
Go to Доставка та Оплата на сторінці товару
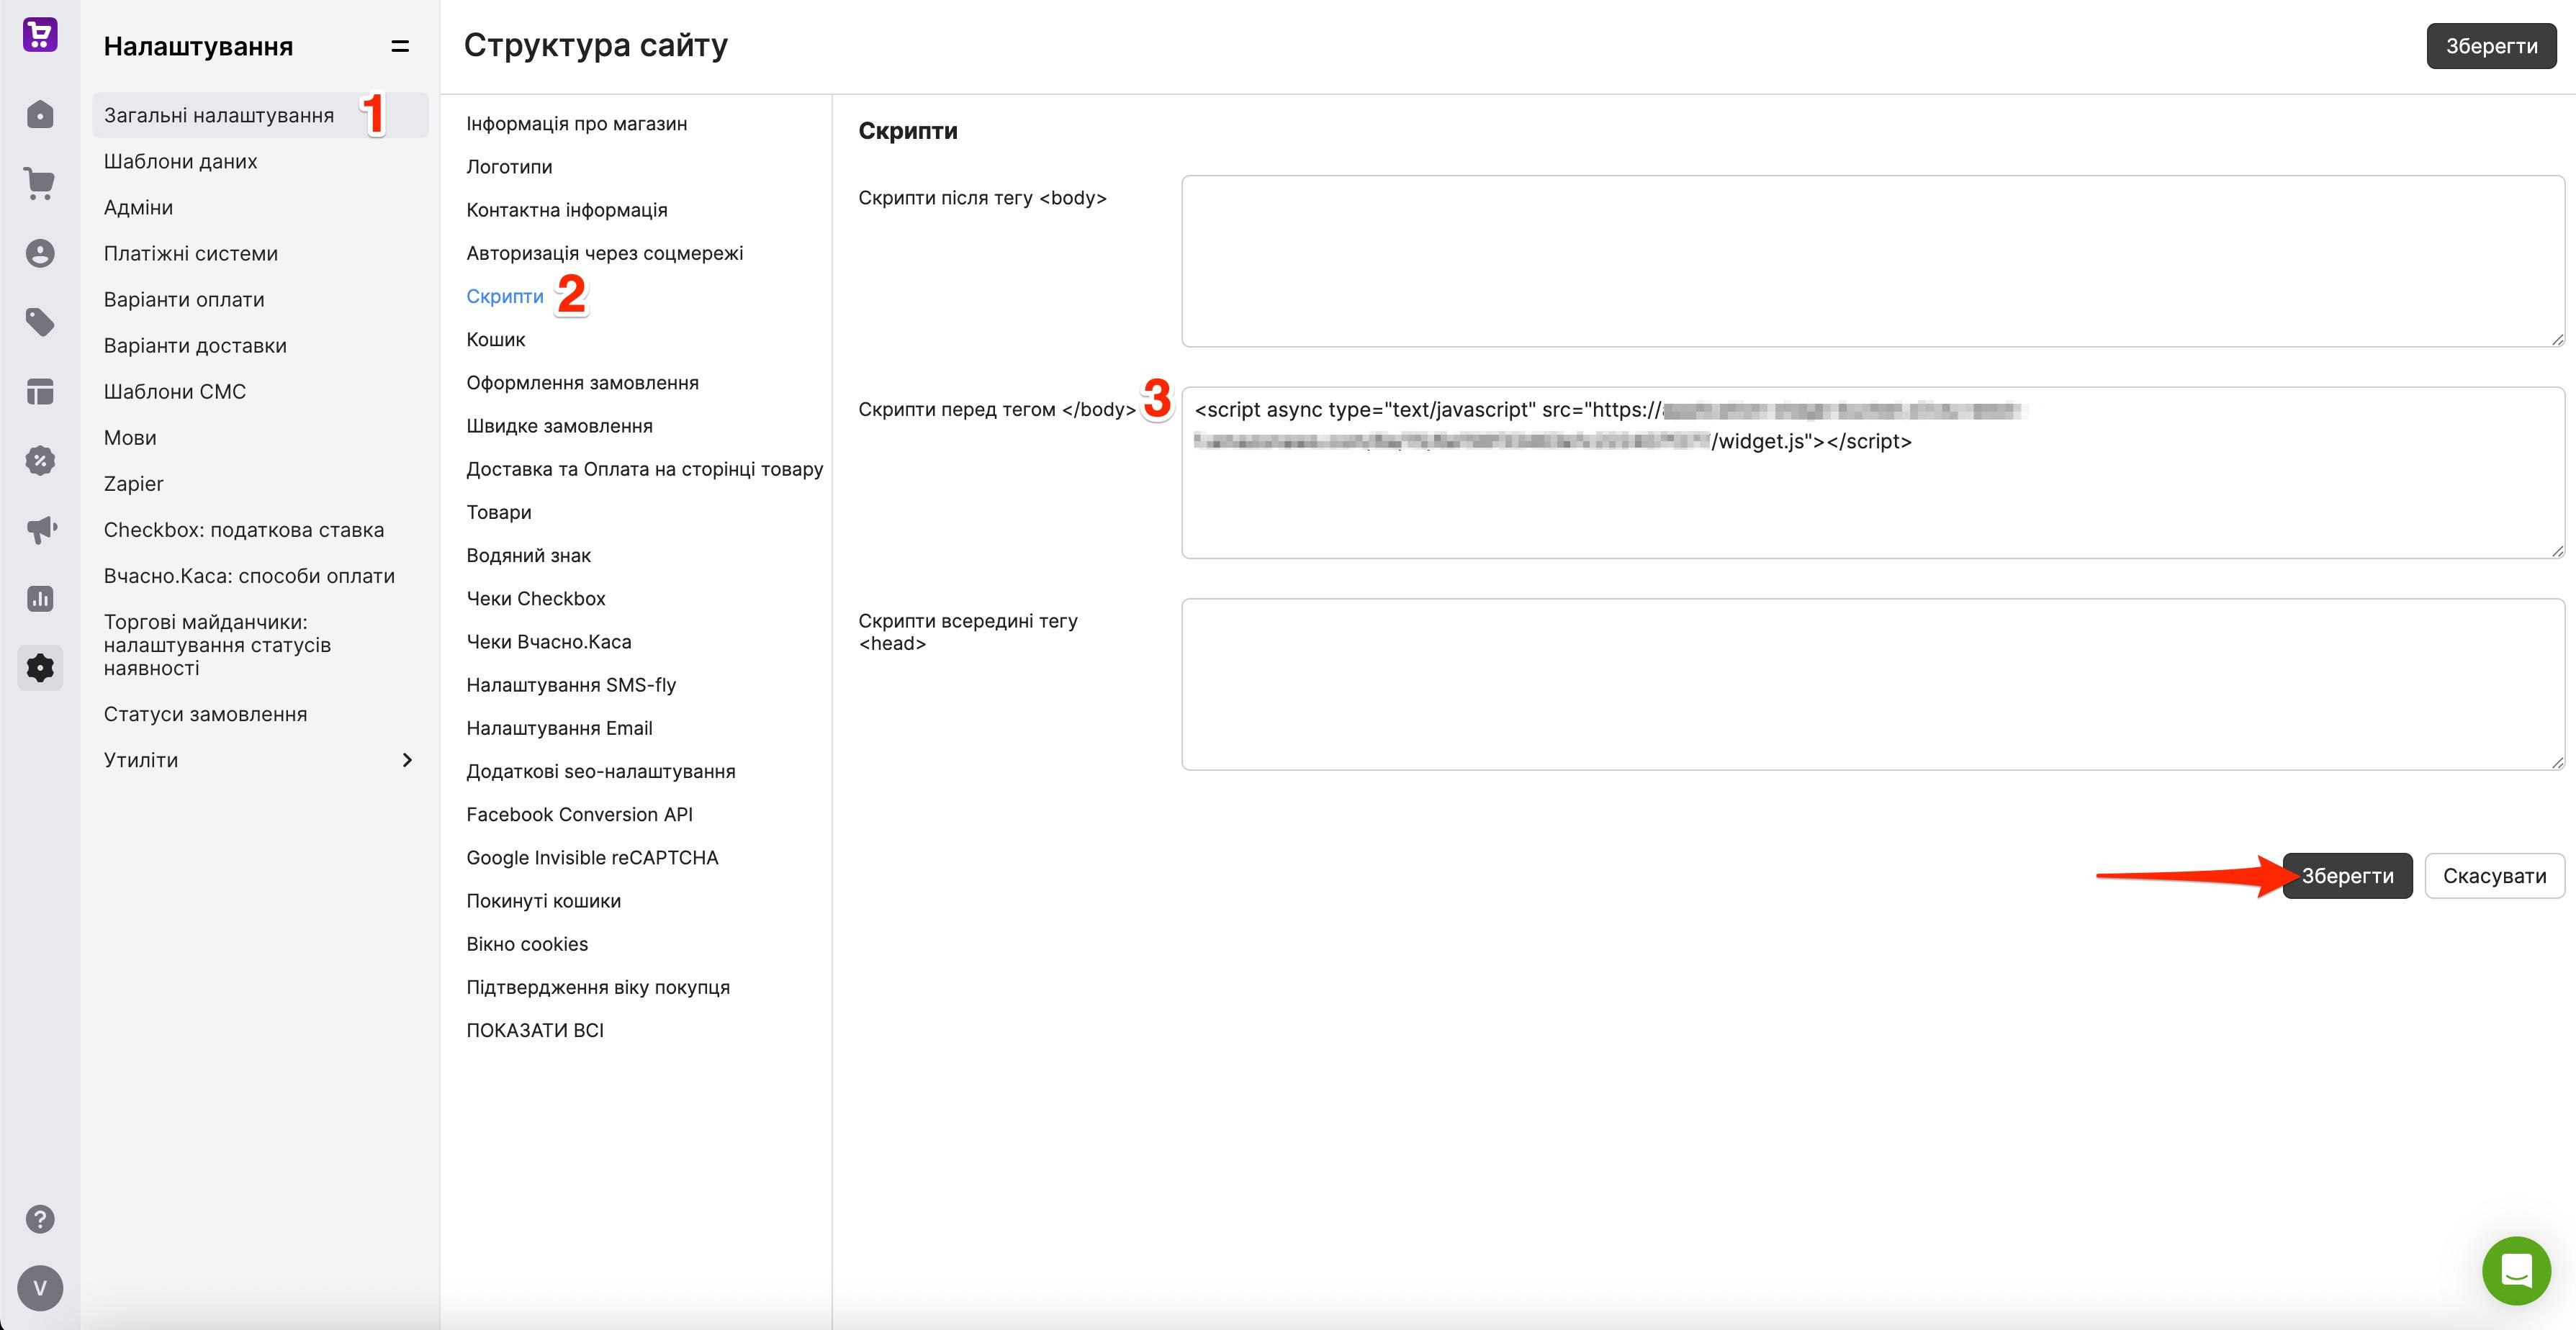coord(644,469)
